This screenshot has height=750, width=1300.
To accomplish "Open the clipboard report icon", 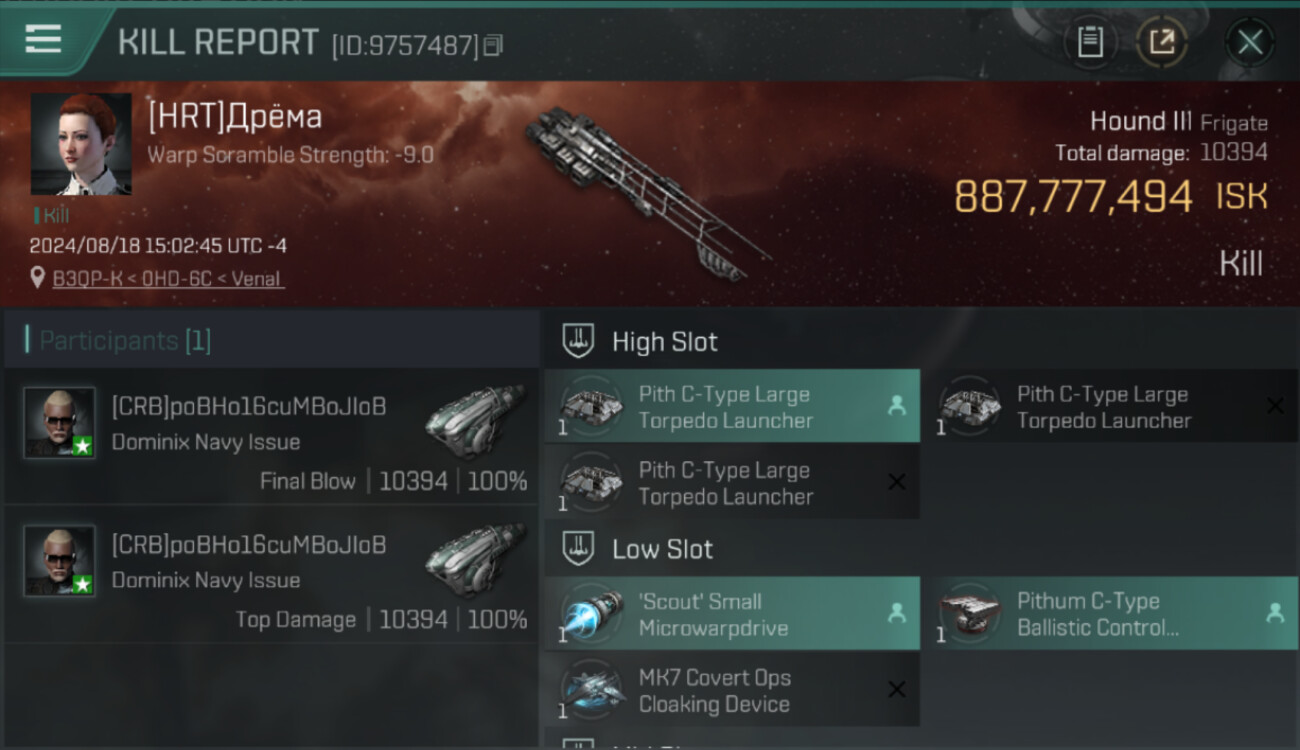I will pos(1090,42).
